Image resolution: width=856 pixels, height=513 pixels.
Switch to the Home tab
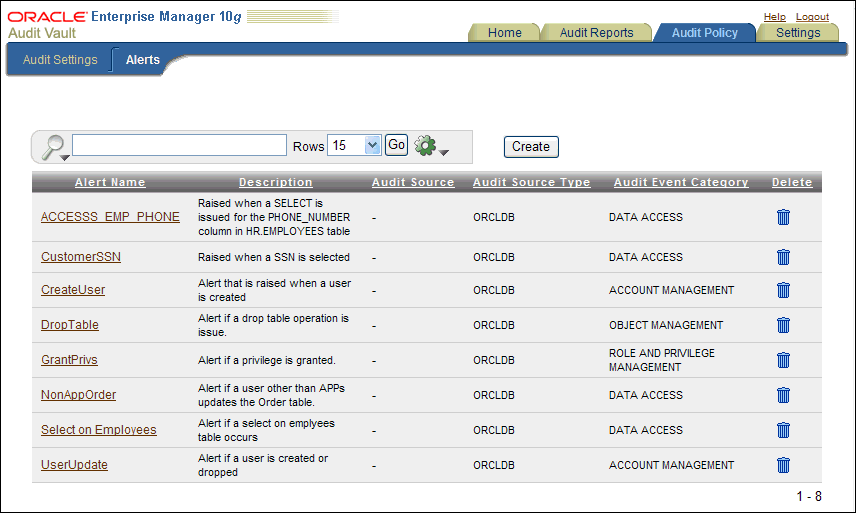(504, 33)
